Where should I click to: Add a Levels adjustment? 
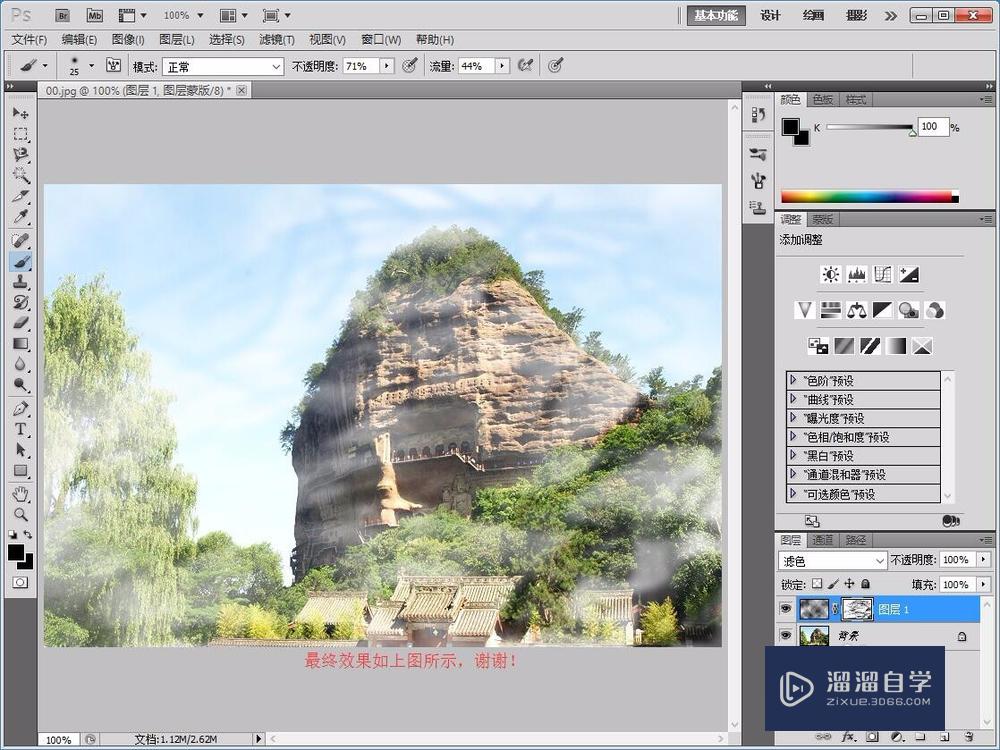(x=857, y=275)
